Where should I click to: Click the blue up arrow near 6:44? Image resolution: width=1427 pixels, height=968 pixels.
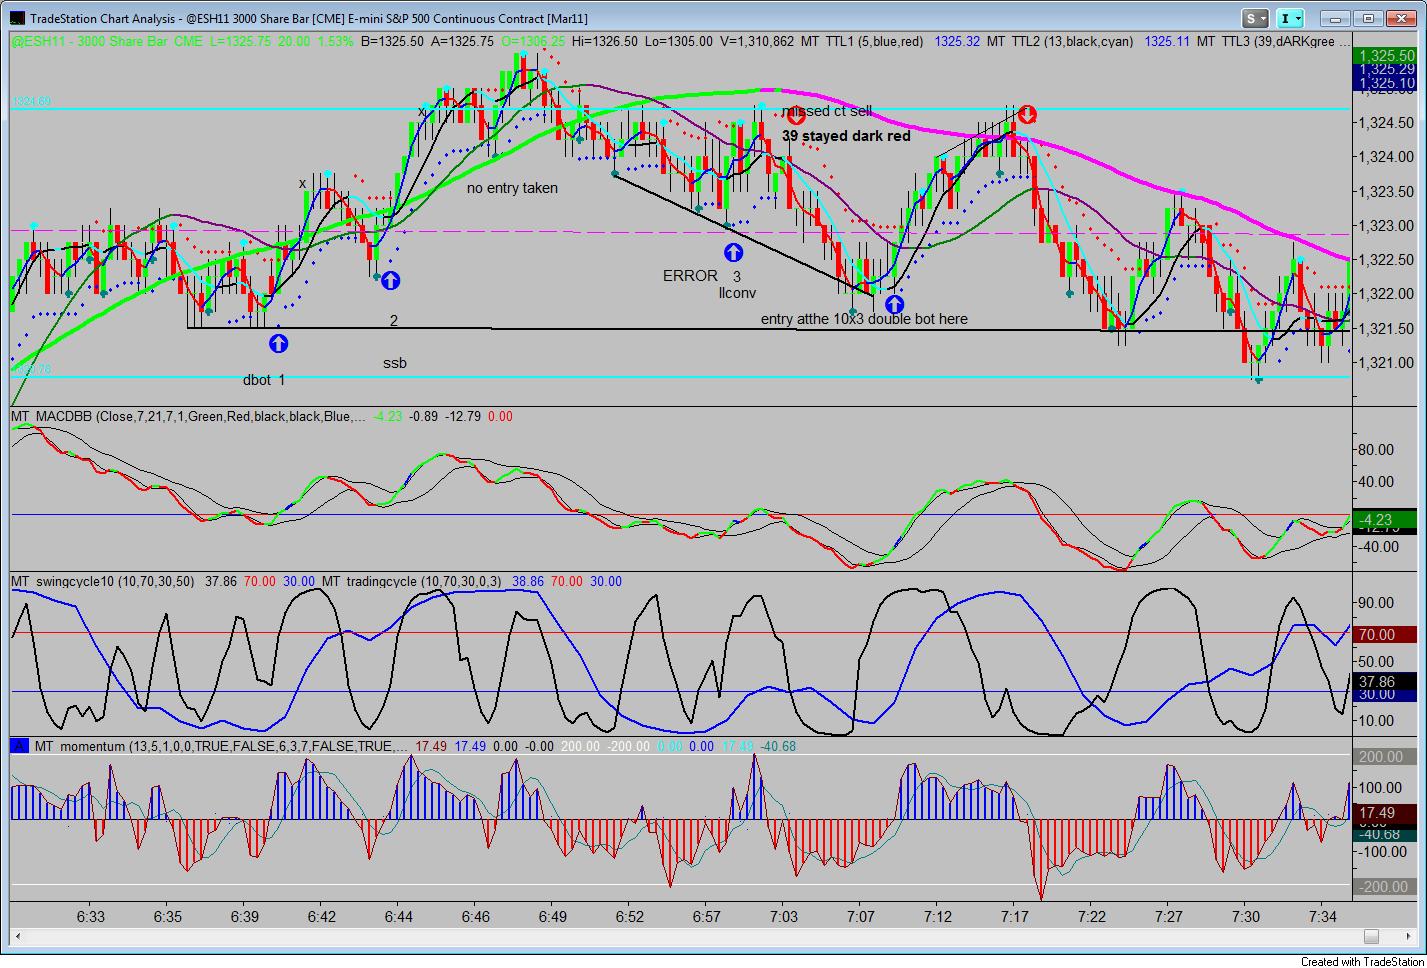[x=390, y=281]
